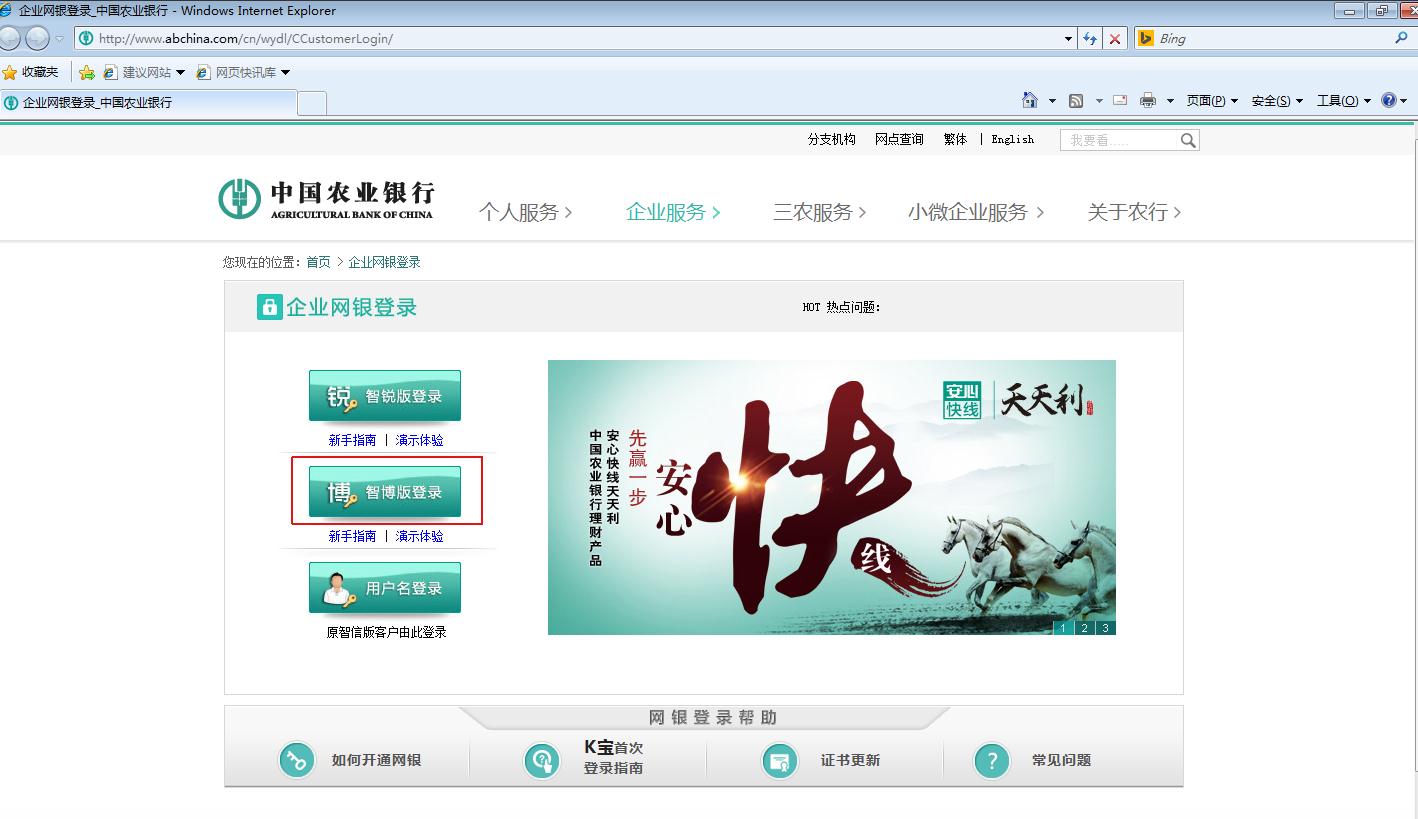The height and width of the screenshot is (819, 1418).
Task: Select the 三农服务 navigation item
Action: (x=819, y=212)
